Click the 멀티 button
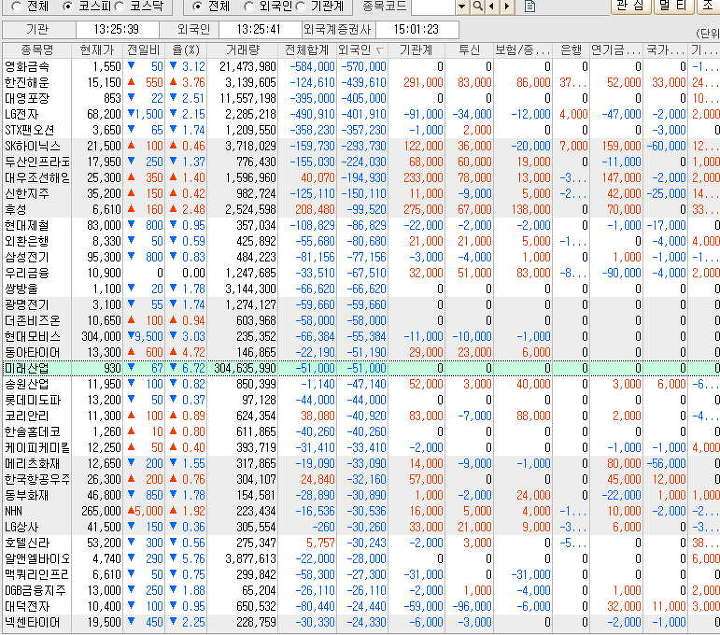Image resolution: width=720 pixels, height=635 pixels. (x=672, y=6)
